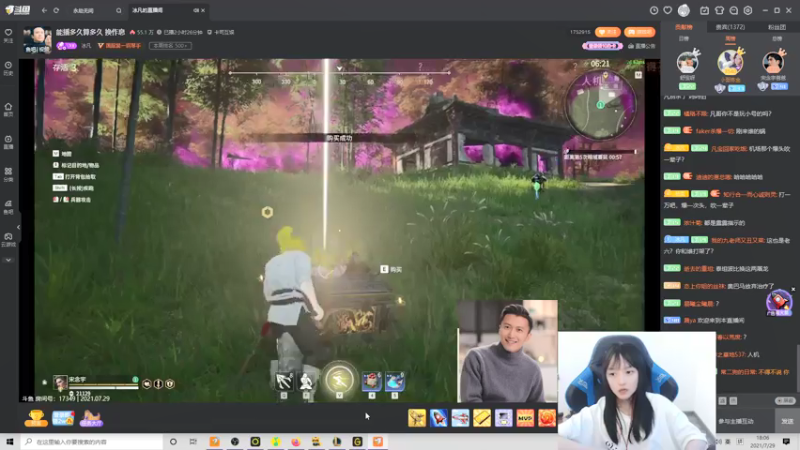Image resolution: width=800 pixels, height=450 pixels.
Task: Open the 鱼吧 icon in the left sidebar
Action: pyautogui.click(x=8, y=207)
